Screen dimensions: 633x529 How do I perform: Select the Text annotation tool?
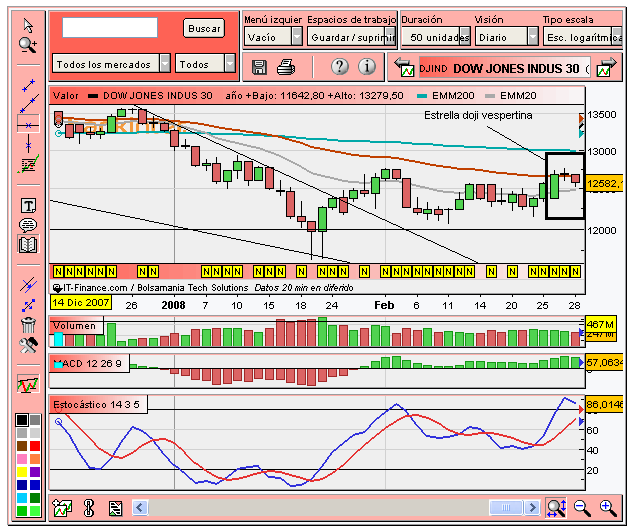coord(28,206)
